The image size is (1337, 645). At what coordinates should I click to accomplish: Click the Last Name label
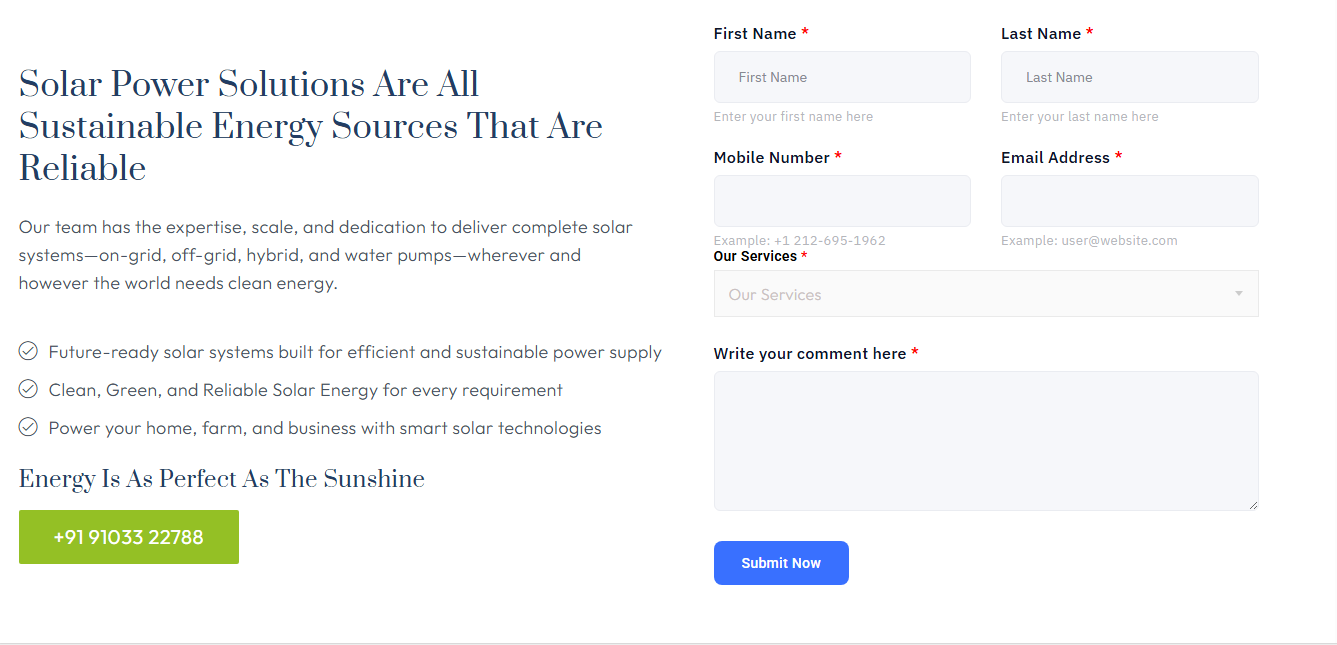click(1040, 34)
